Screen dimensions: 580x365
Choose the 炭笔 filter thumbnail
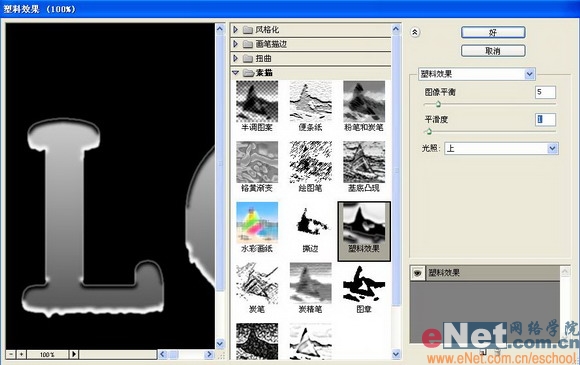pos(257,283)
